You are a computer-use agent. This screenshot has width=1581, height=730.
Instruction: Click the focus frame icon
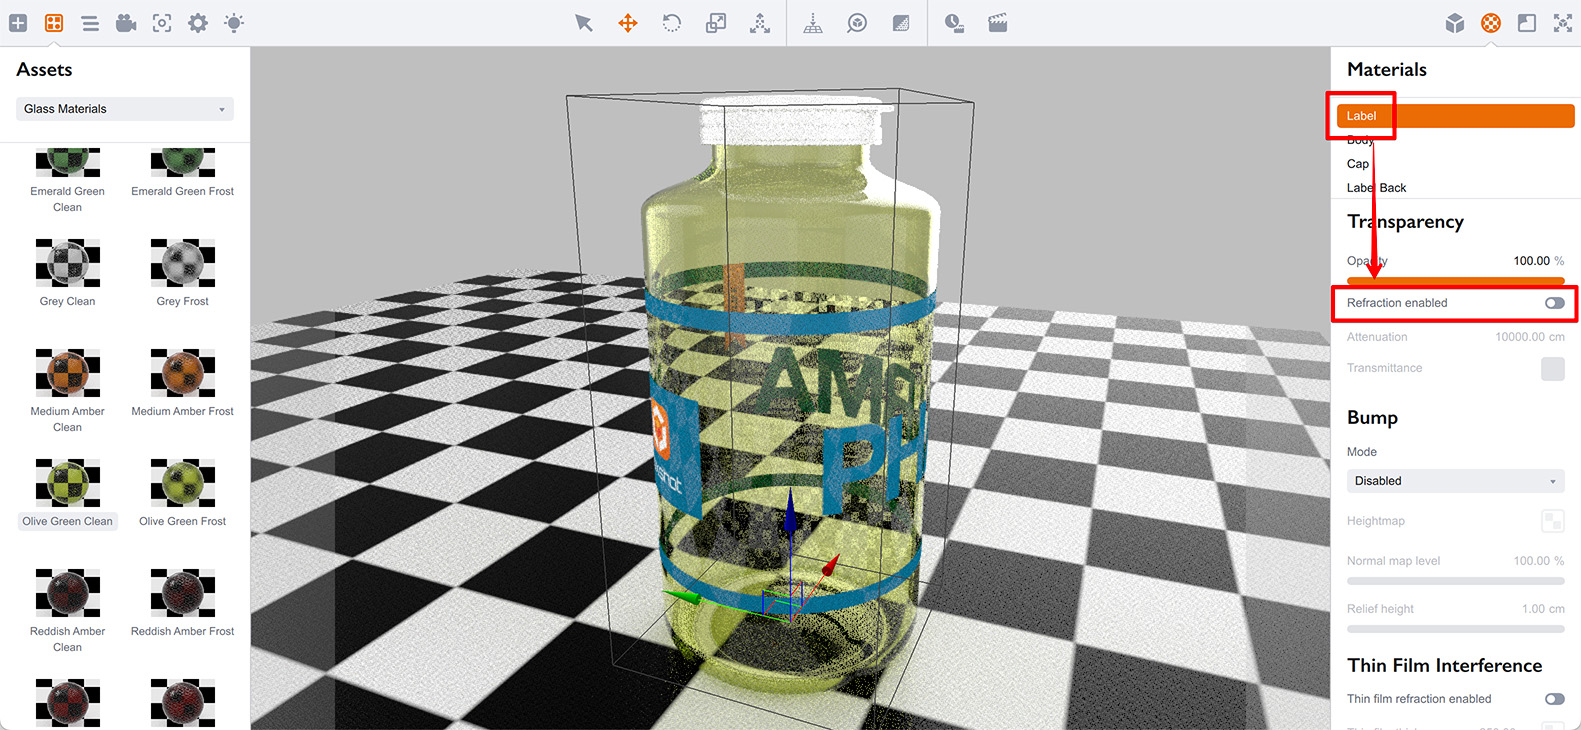[x=162, y=23]
